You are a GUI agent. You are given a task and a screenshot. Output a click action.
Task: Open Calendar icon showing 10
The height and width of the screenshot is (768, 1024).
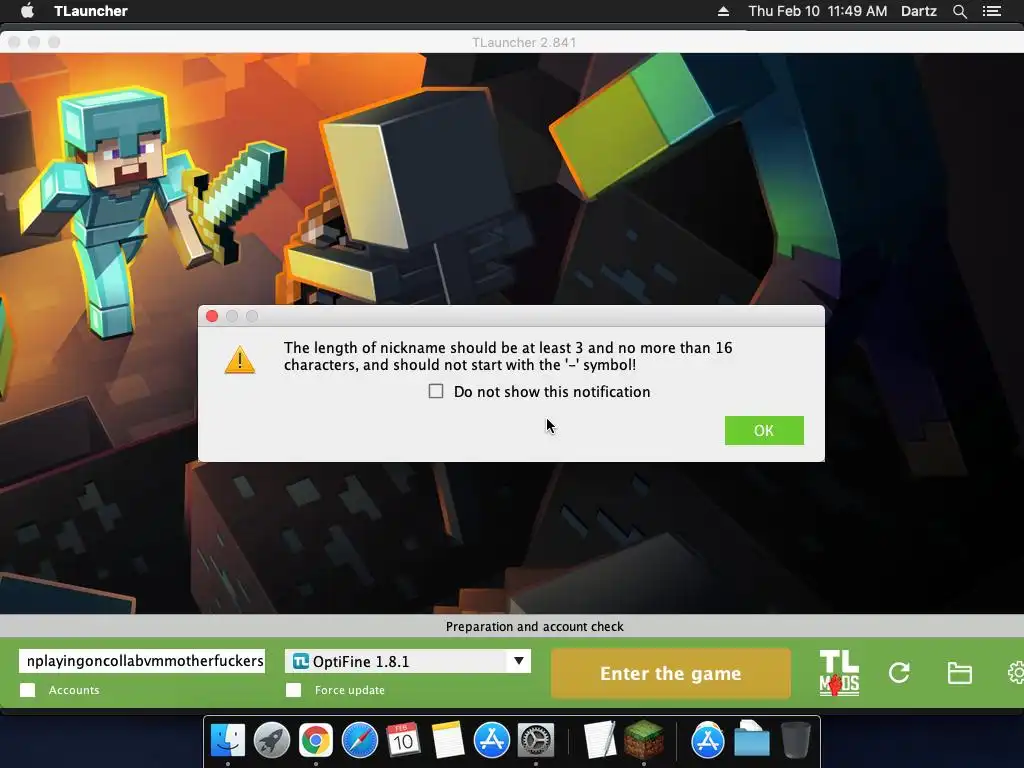403,741
